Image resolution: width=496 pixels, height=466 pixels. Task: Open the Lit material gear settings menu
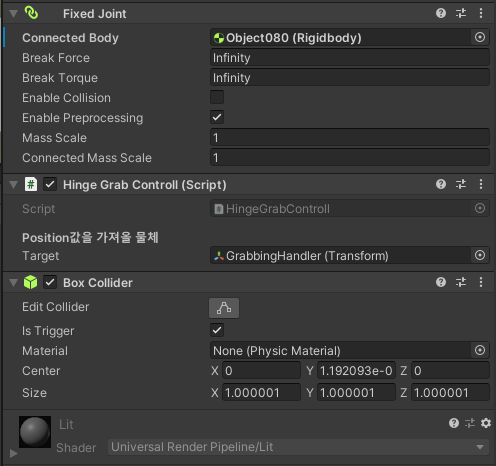tap(486, 423)
